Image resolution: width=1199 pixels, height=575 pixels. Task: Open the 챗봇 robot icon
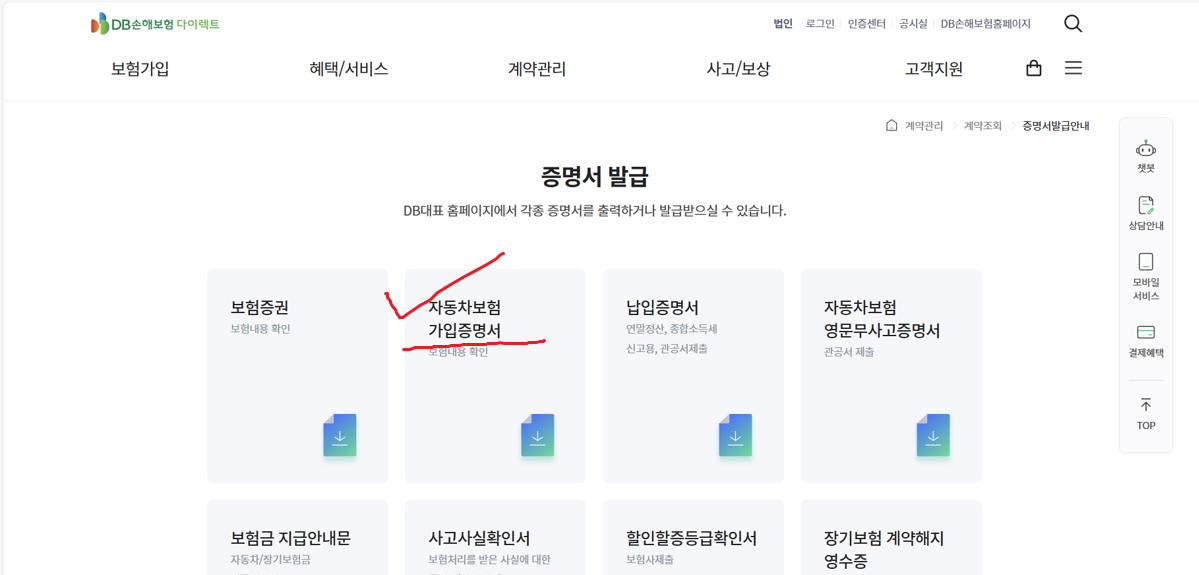coord(1145,148)
